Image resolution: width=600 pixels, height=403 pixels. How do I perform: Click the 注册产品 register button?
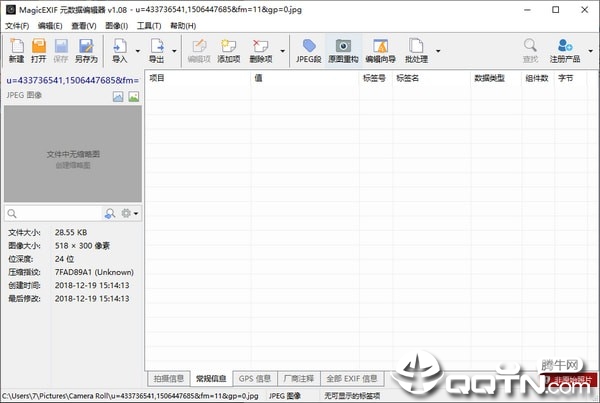pos(565,51)
